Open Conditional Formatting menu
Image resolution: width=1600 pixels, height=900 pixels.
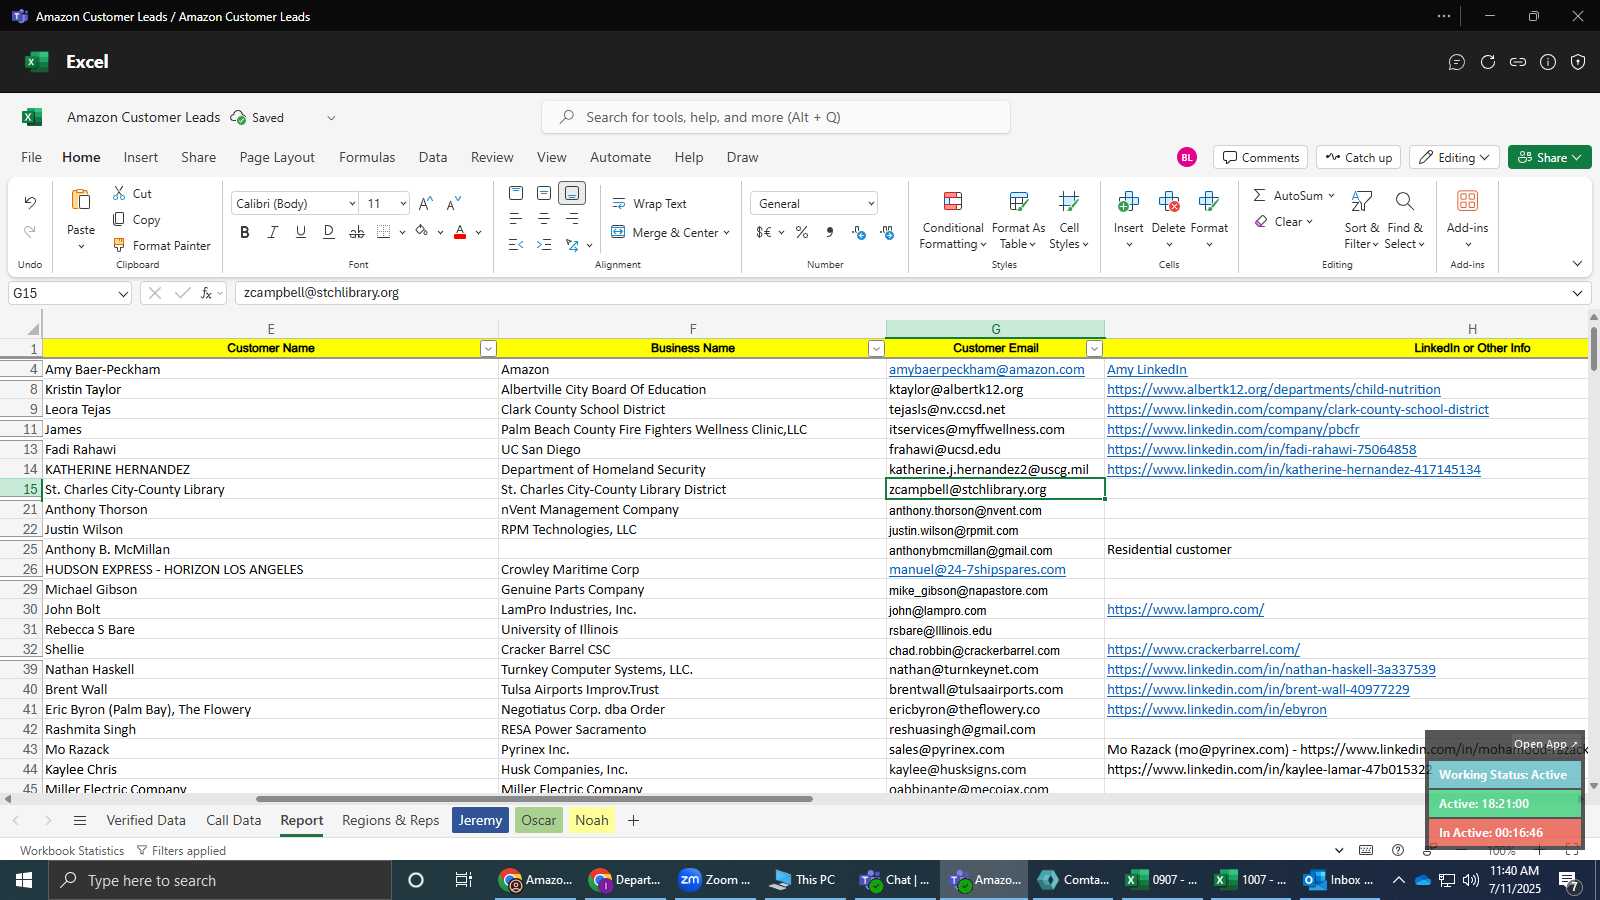(953, 220)
